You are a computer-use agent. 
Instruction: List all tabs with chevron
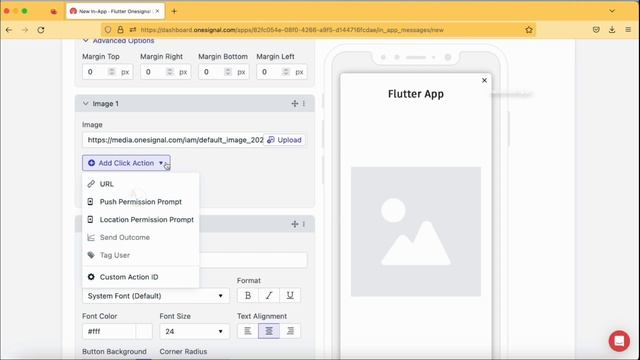coord(612,11)
